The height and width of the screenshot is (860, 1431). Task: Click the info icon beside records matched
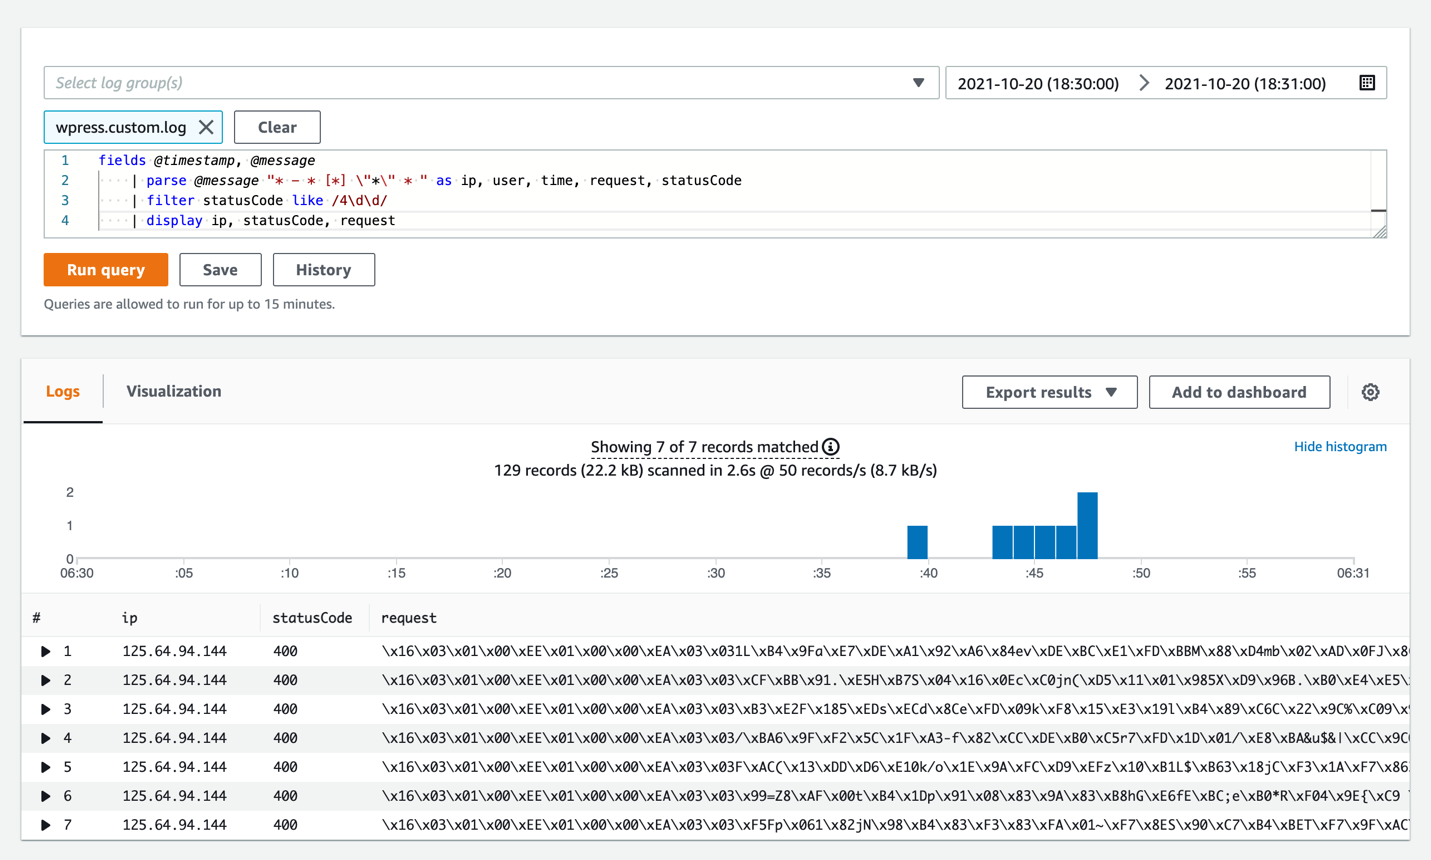coord(829,447)
